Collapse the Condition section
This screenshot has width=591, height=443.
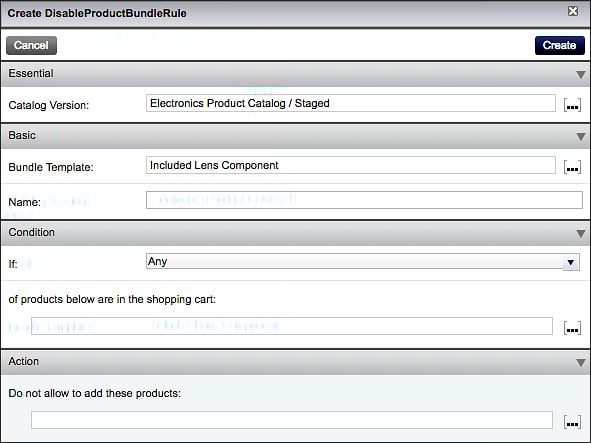click(x=581, y=234)
